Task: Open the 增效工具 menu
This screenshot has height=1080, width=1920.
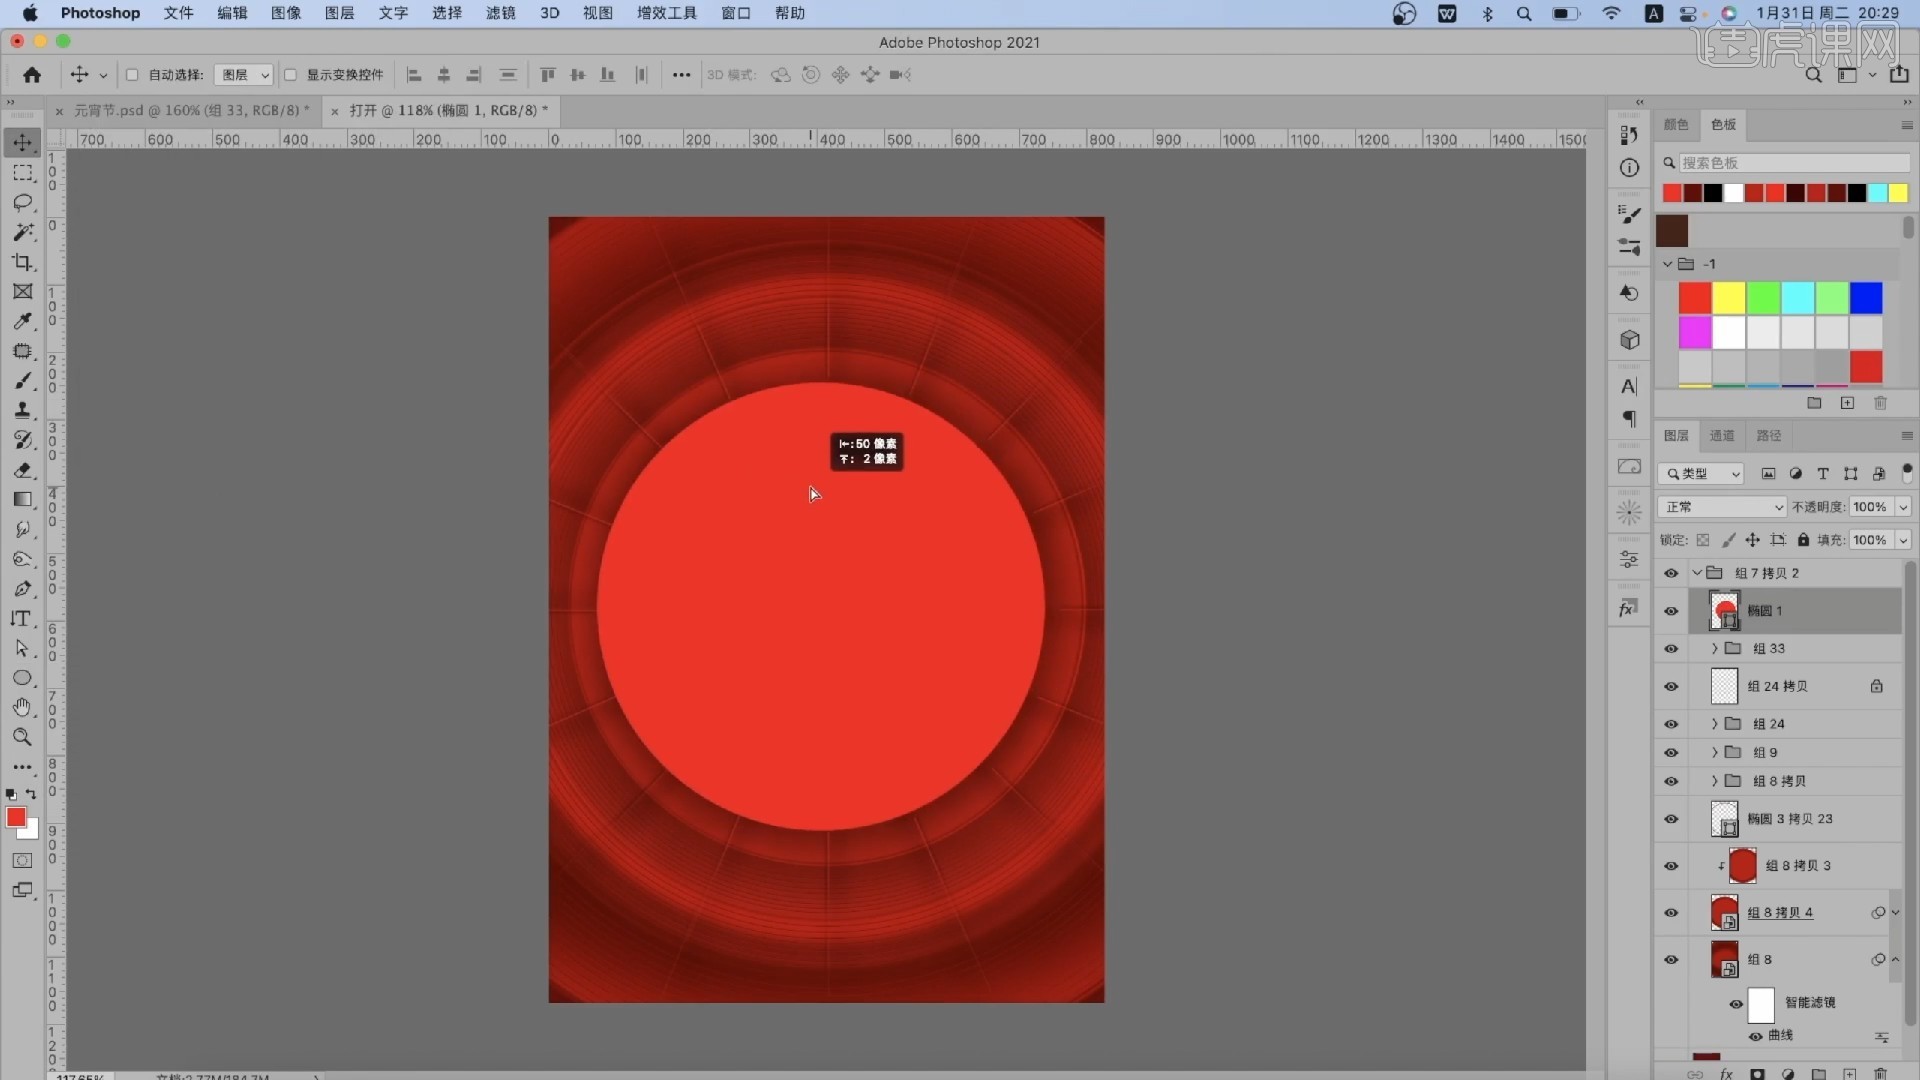Action: 666,13
